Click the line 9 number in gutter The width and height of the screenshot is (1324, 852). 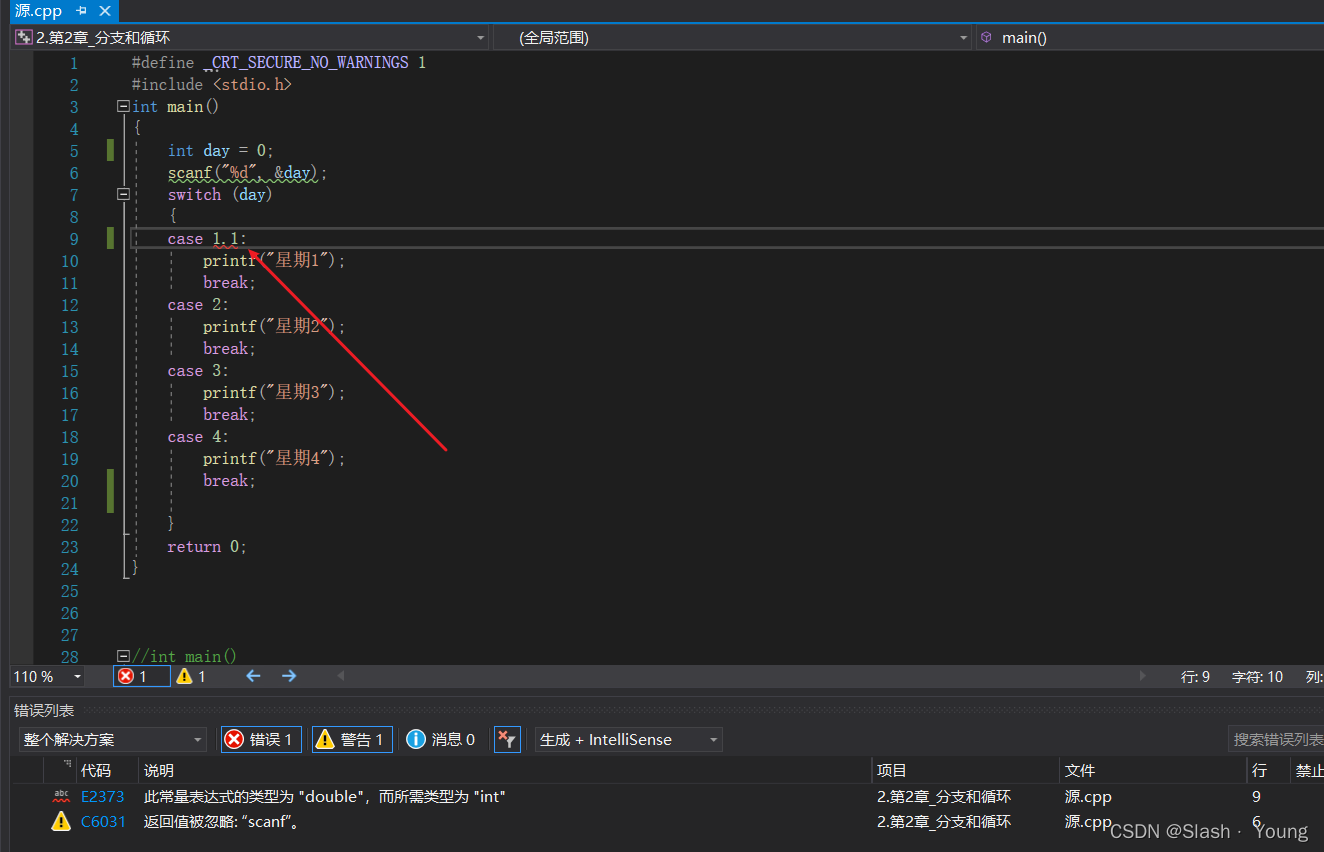point(73,238)
